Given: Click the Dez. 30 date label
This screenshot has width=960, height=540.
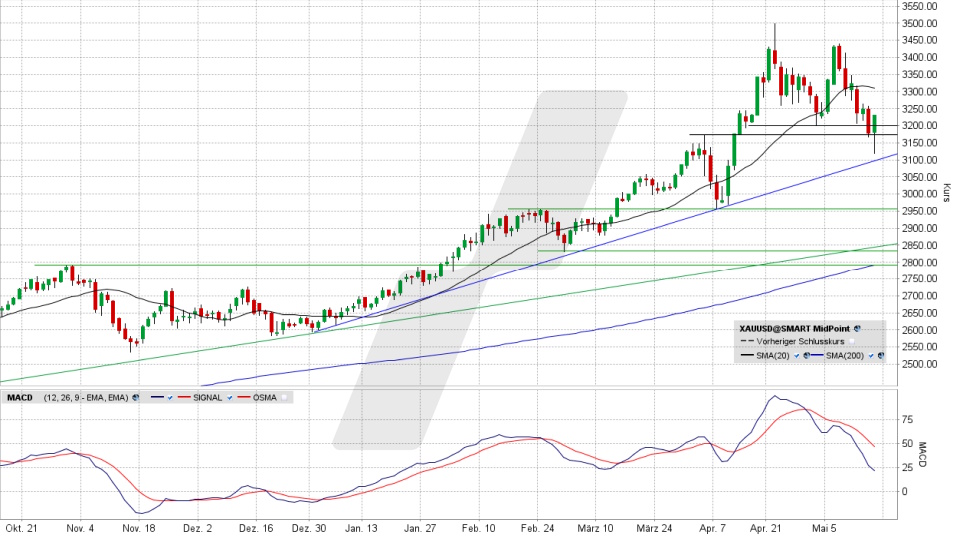Looking at the screenshot, I should 309,528.
